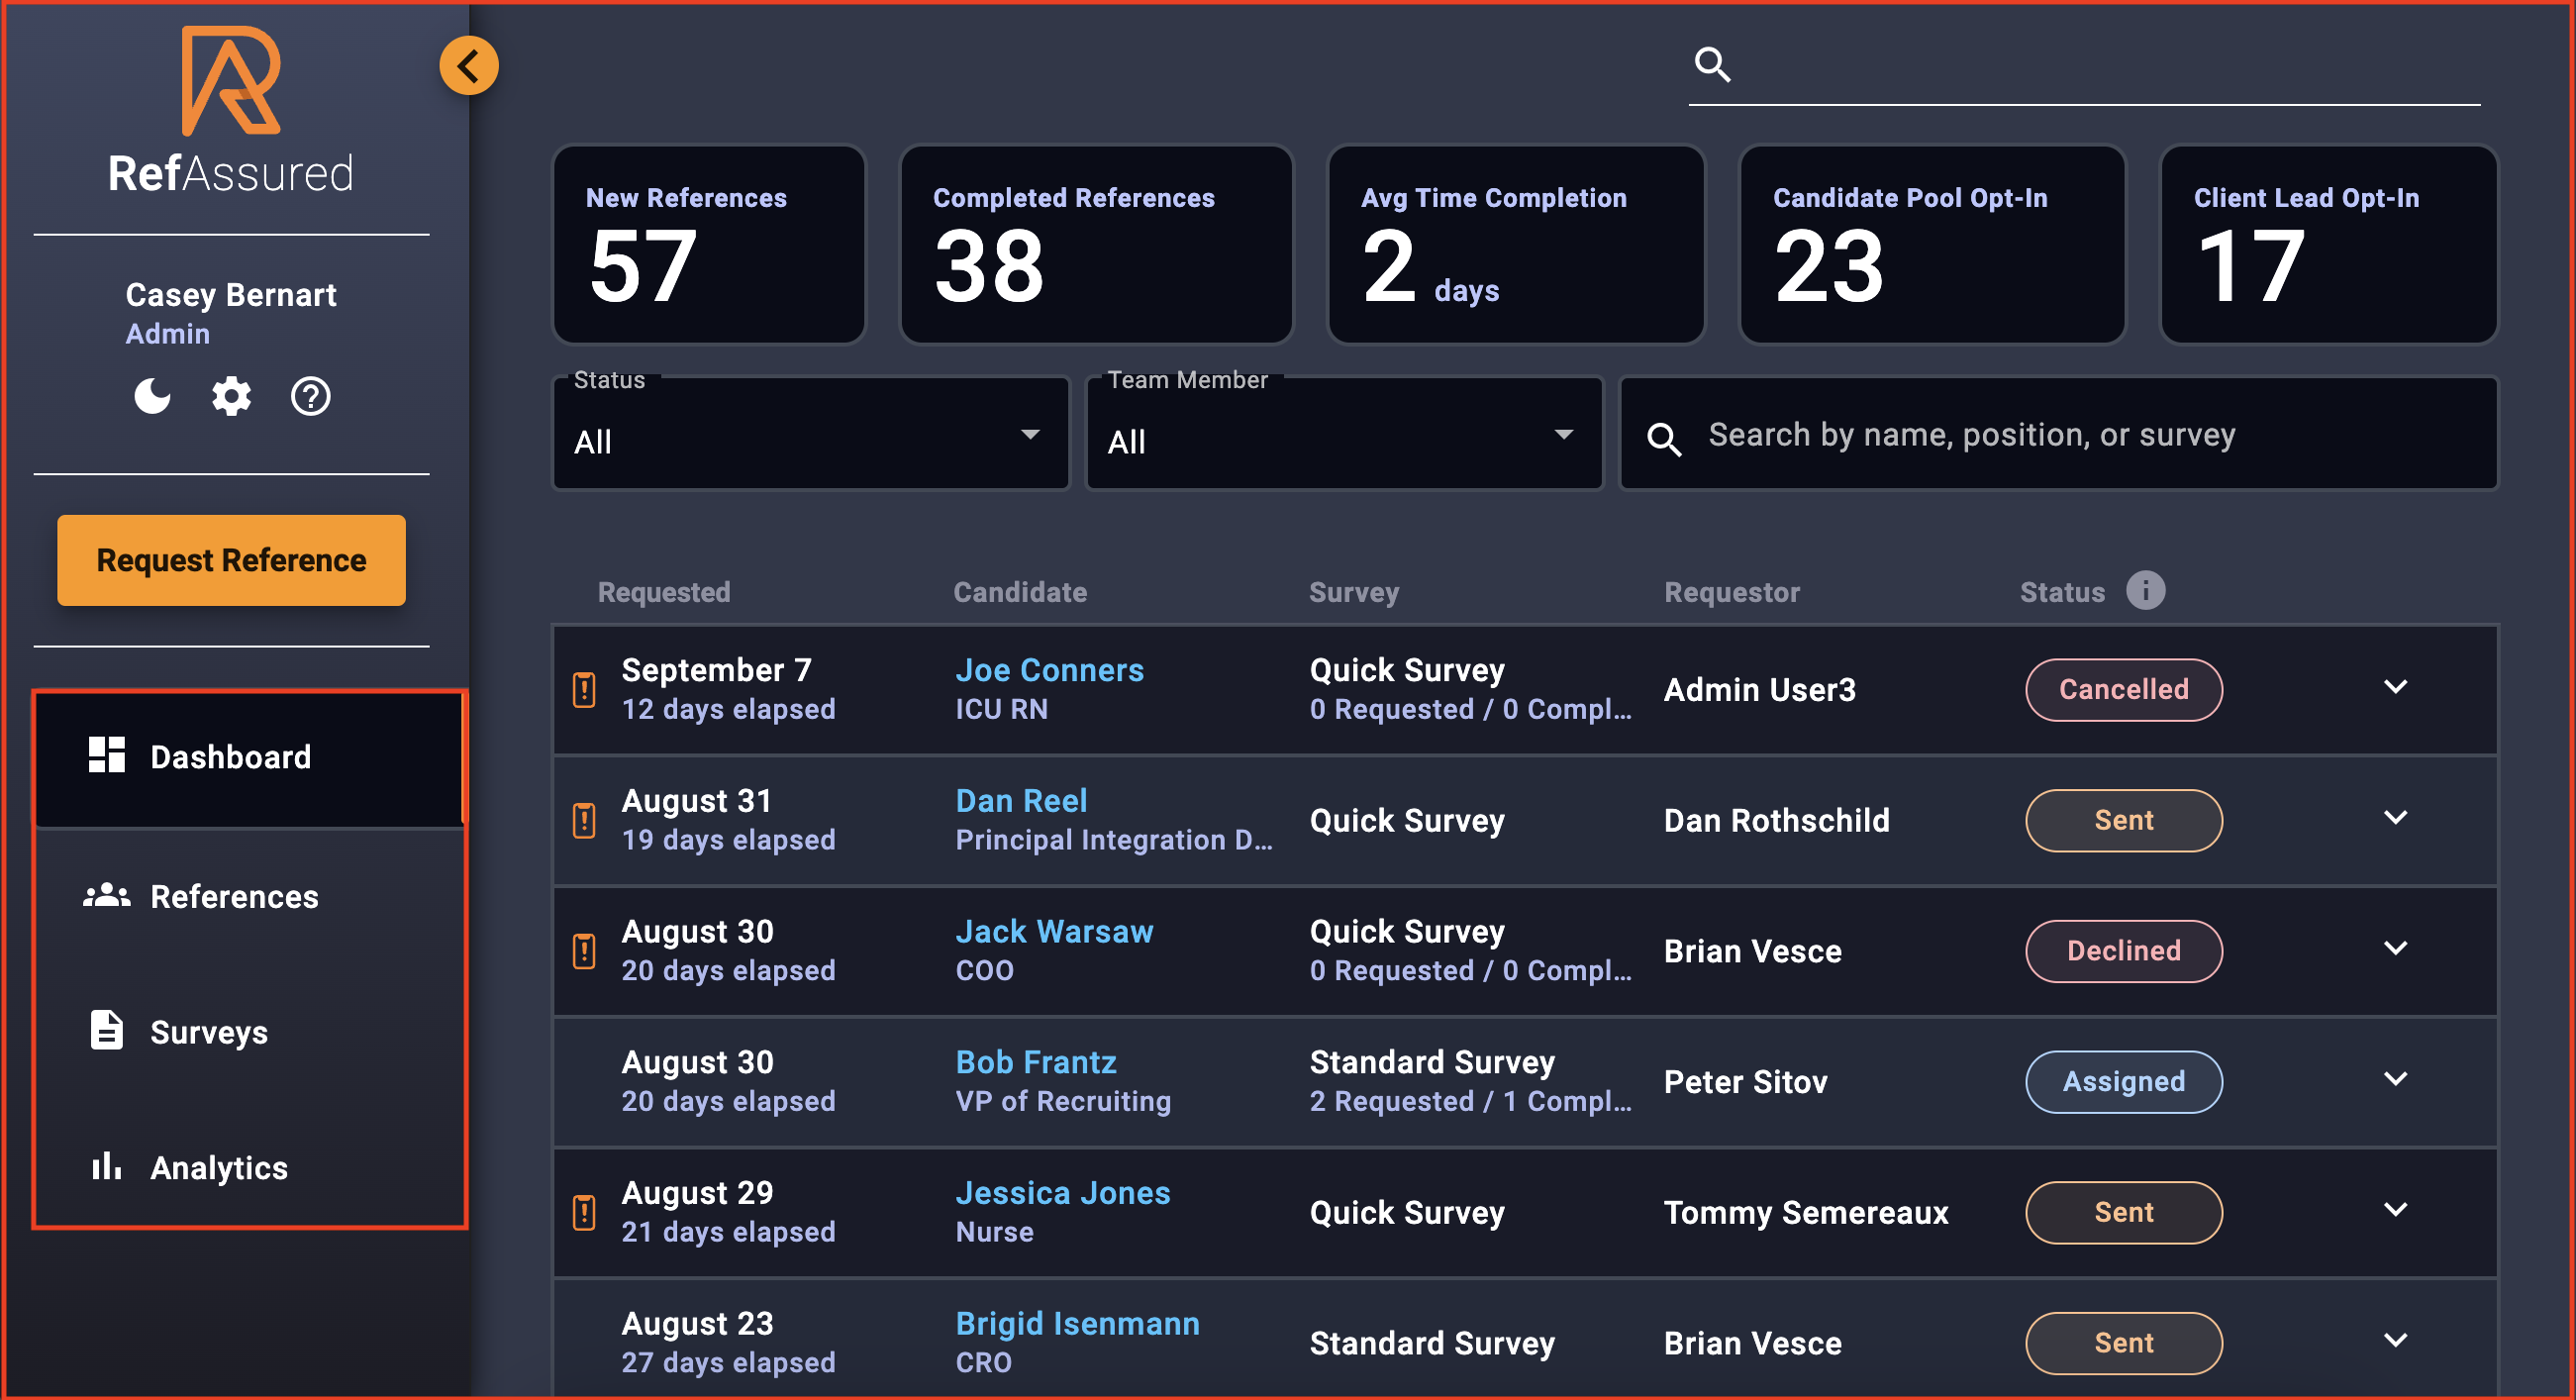Viewport: 2576px width, 1400px height.
Task: Focus the top global search field
Action: click(x=2085, y=66)
